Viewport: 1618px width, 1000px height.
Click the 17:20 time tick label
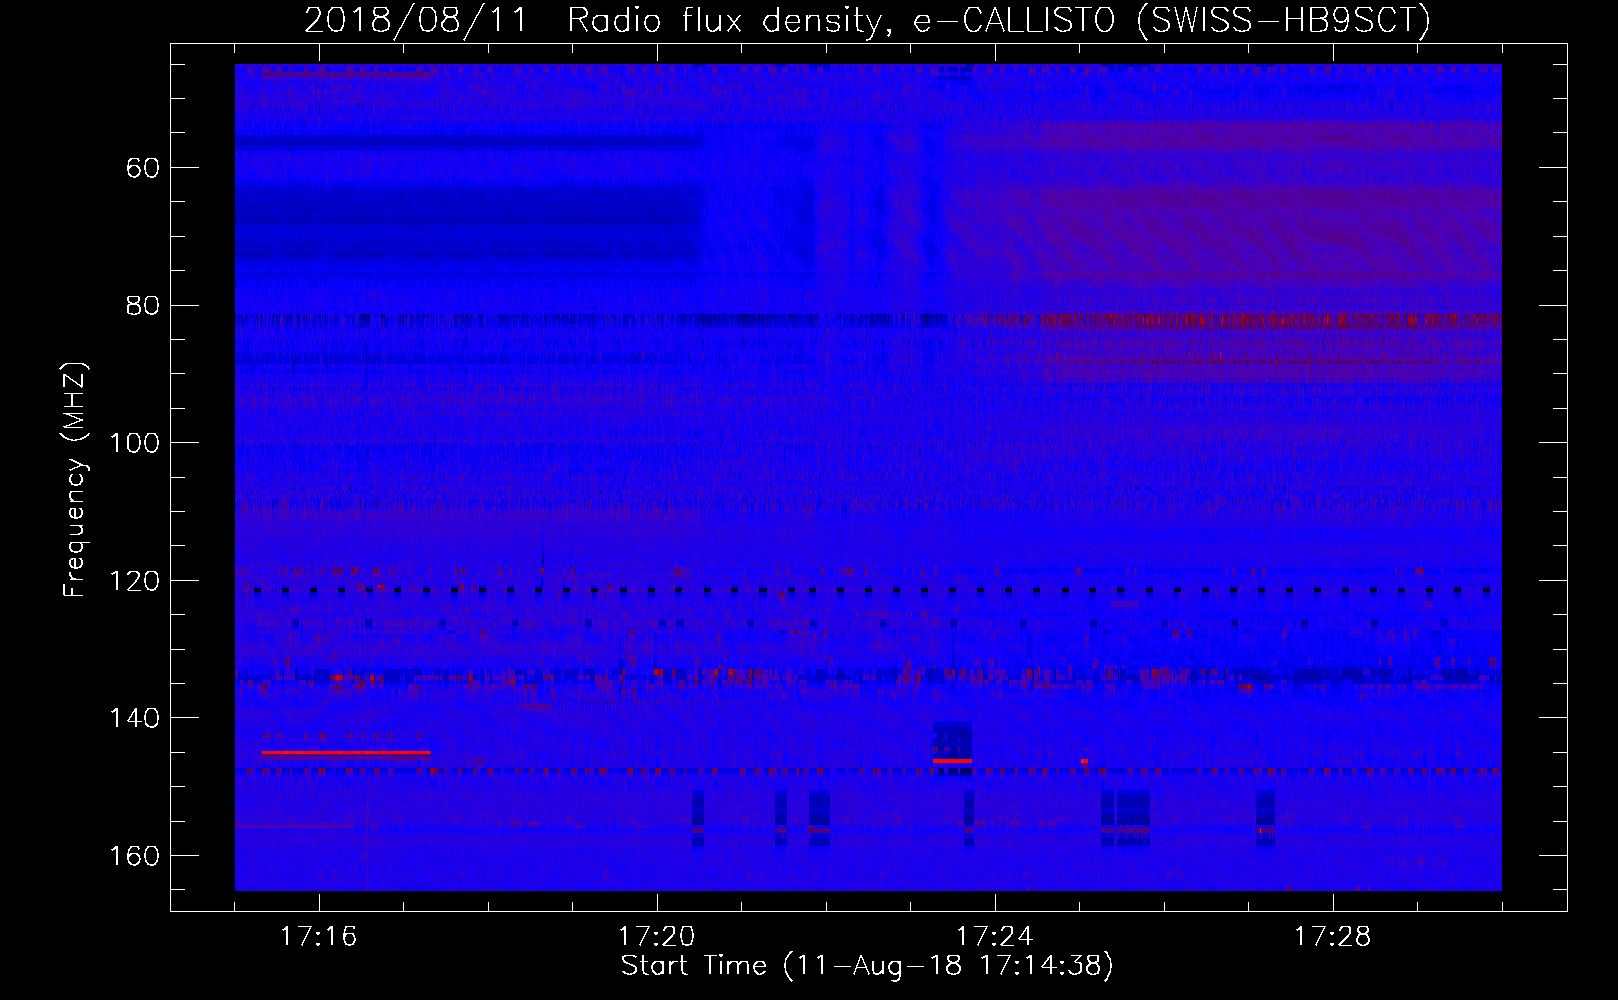click(x=657, y=937)
